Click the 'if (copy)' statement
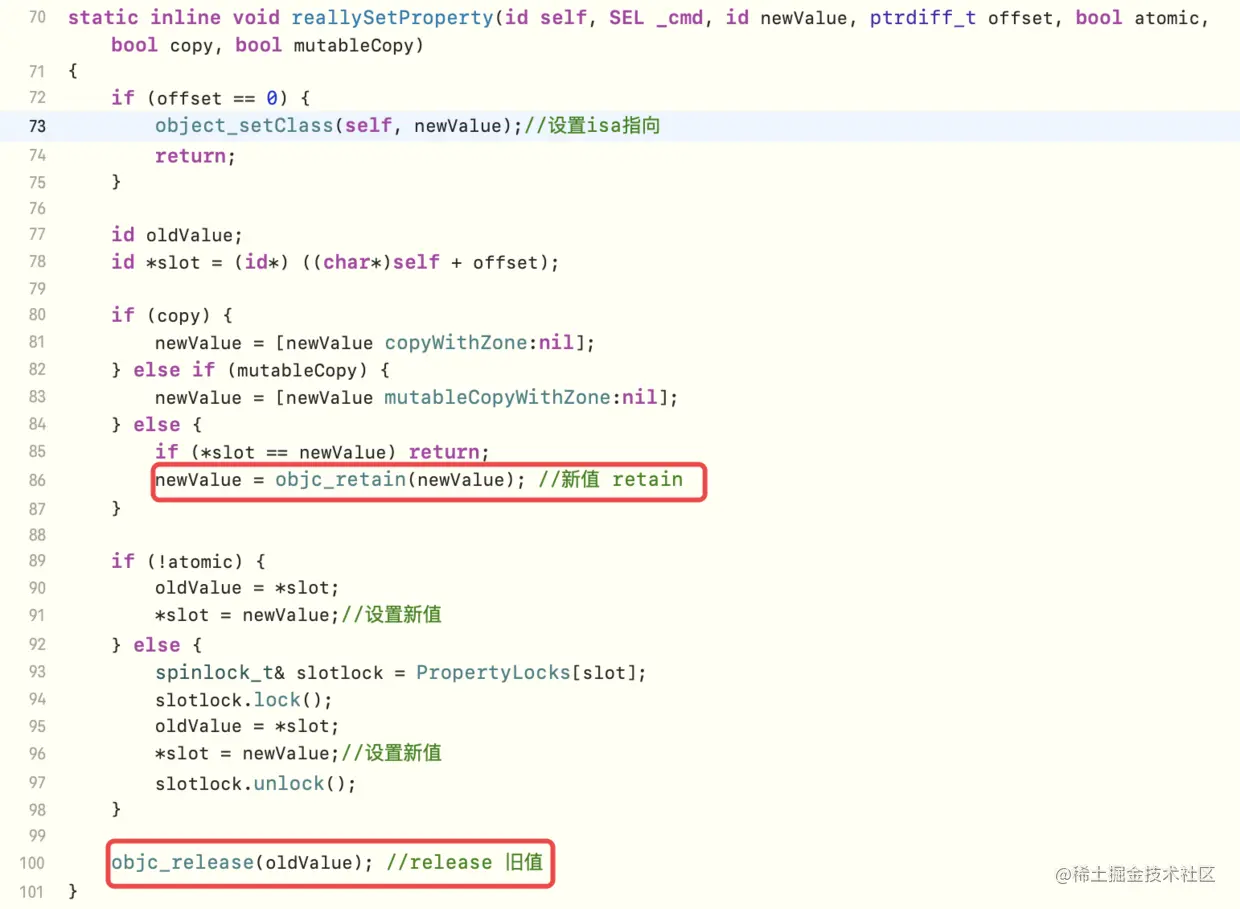 coord(172,316)
